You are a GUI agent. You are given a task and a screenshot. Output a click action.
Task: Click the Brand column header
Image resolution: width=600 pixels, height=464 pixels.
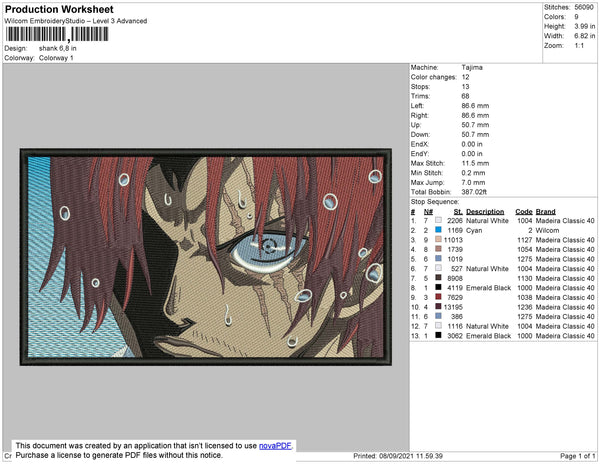pos(545,212)
